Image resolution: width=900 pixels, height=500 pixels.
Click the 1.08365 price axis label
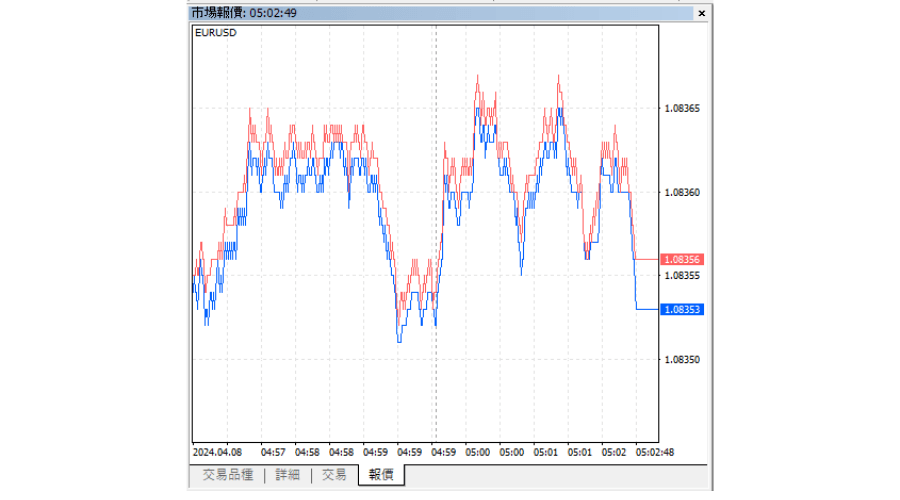coord(684,108)
